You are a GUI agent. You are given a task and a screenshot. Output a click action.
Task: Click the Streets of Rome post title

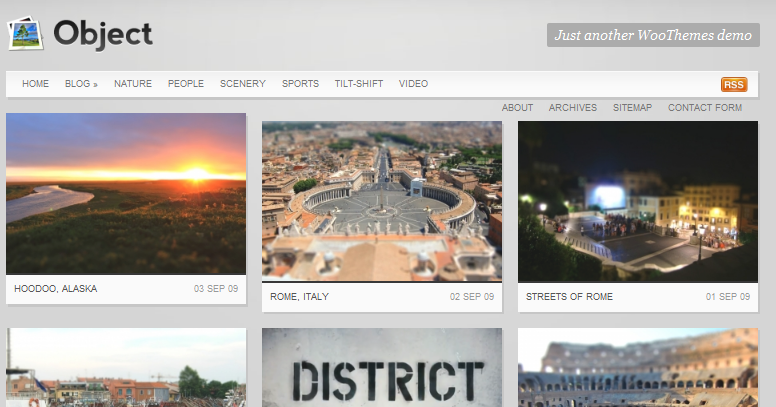point(569,297)
